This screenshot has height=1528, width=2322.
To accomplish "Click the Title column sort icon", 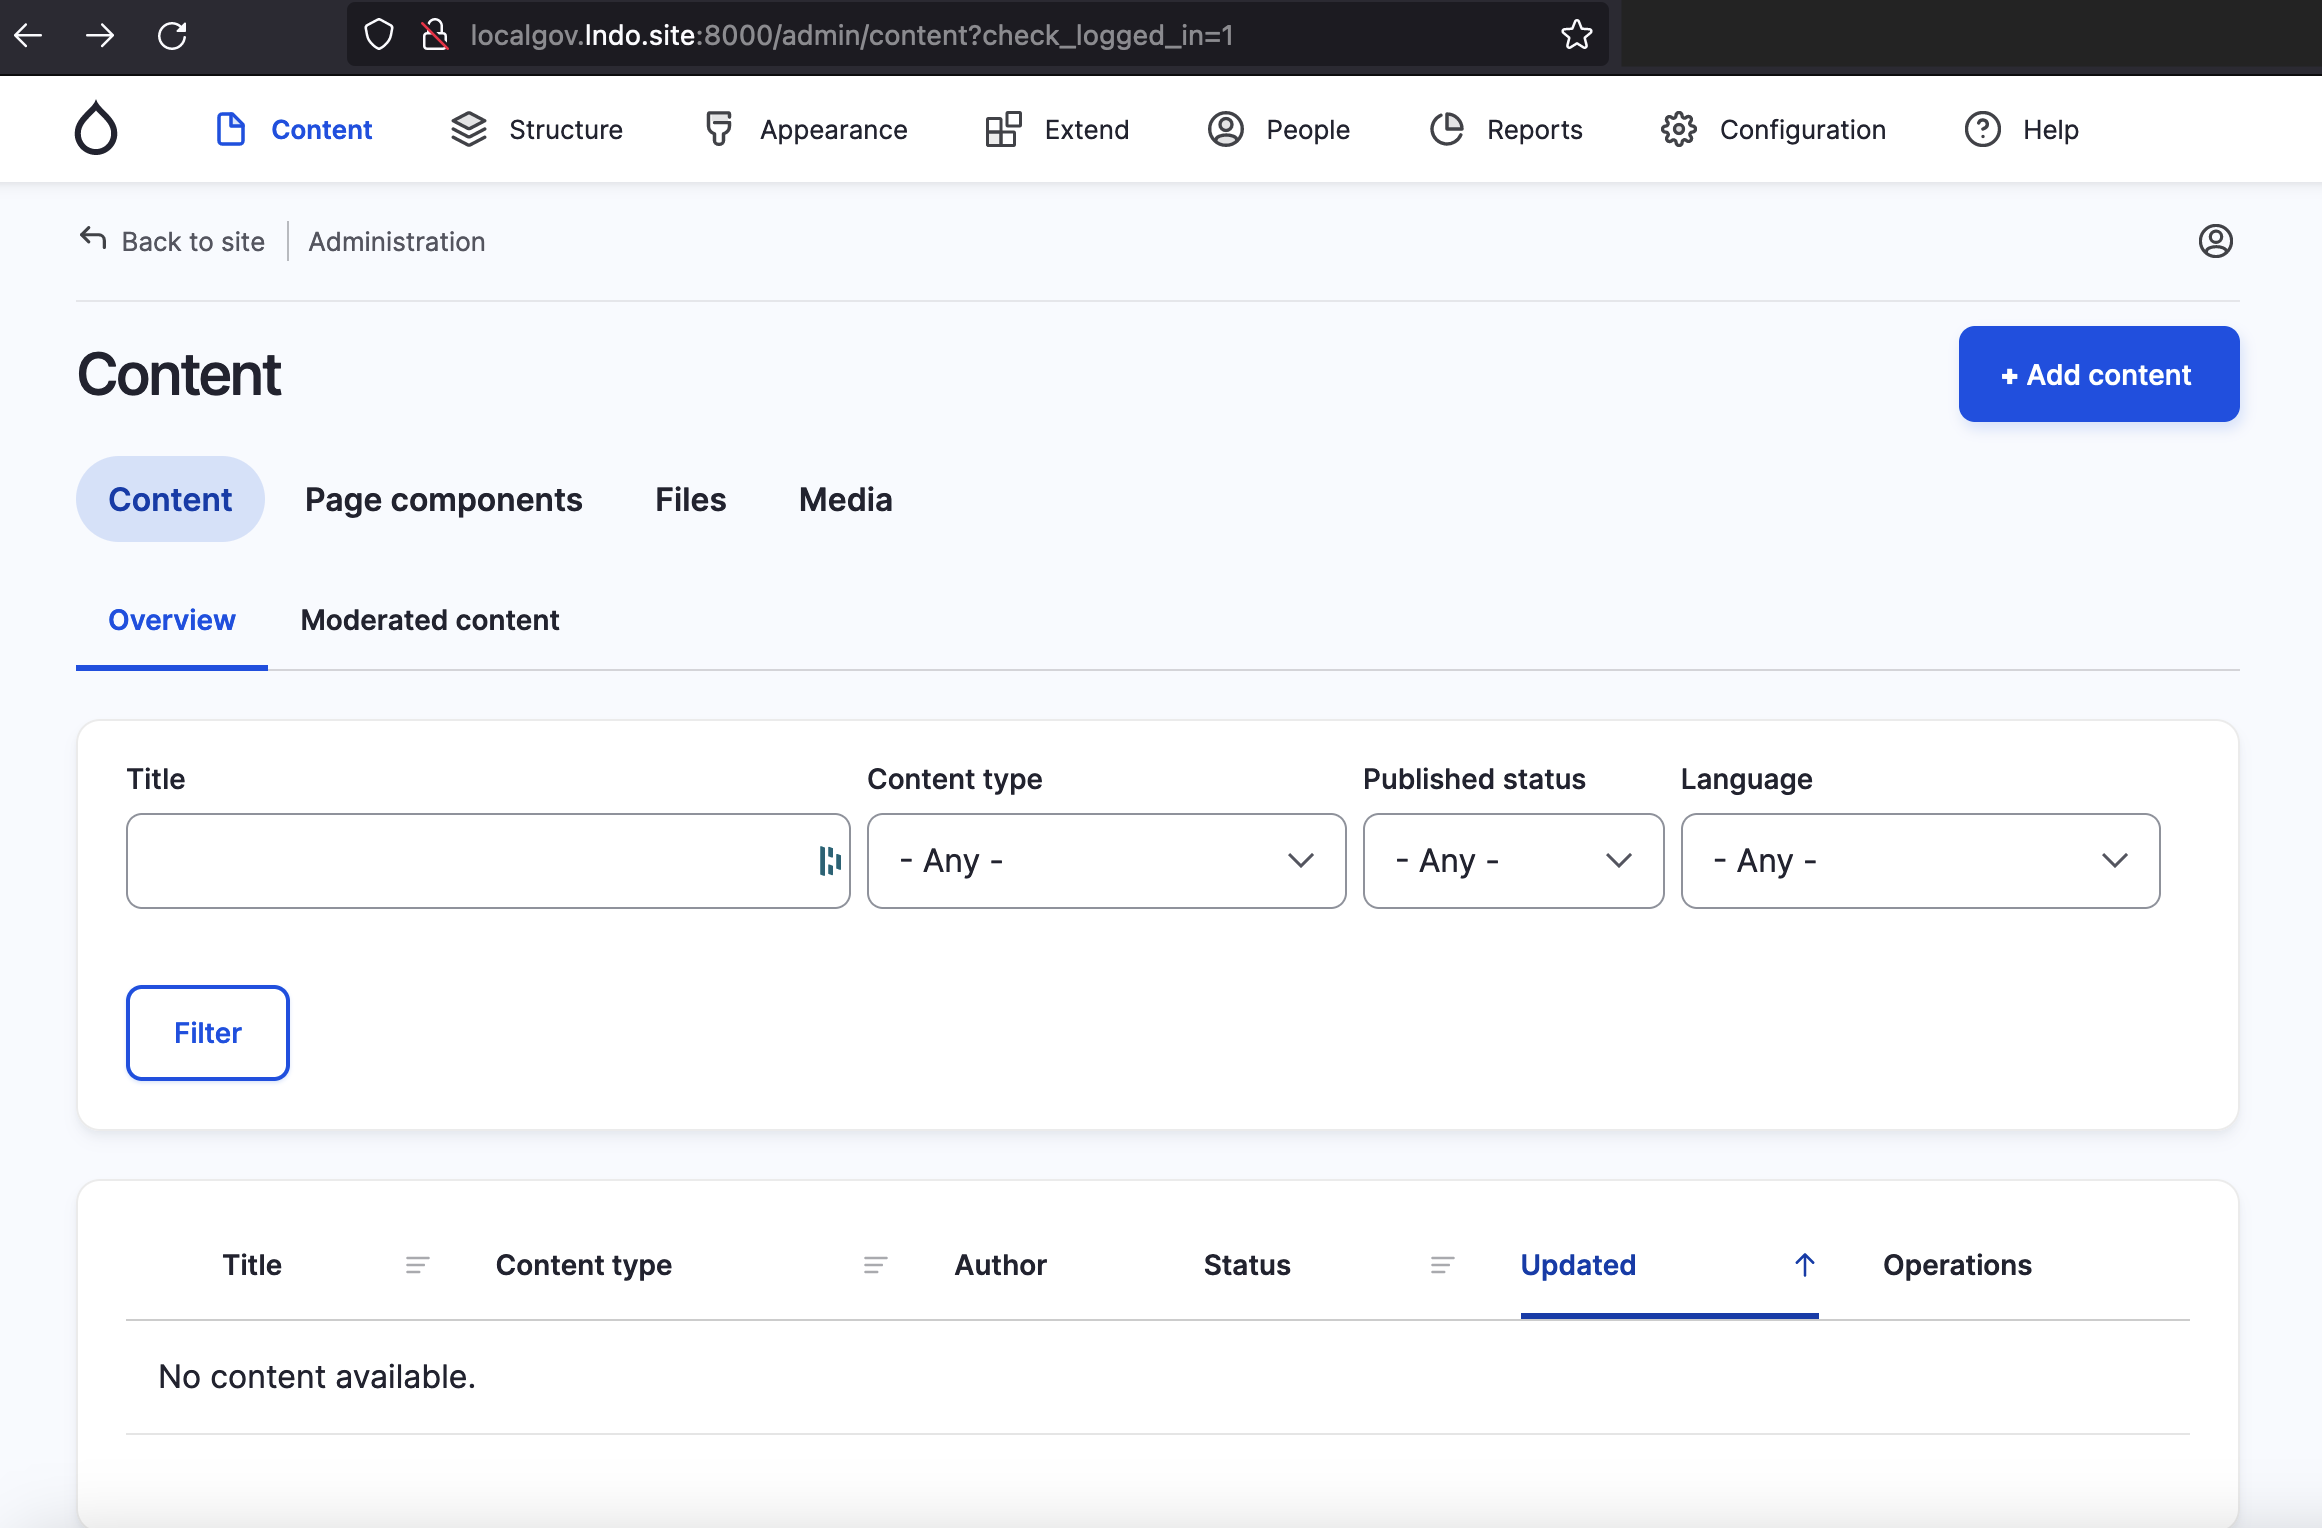I will 416,1264.
